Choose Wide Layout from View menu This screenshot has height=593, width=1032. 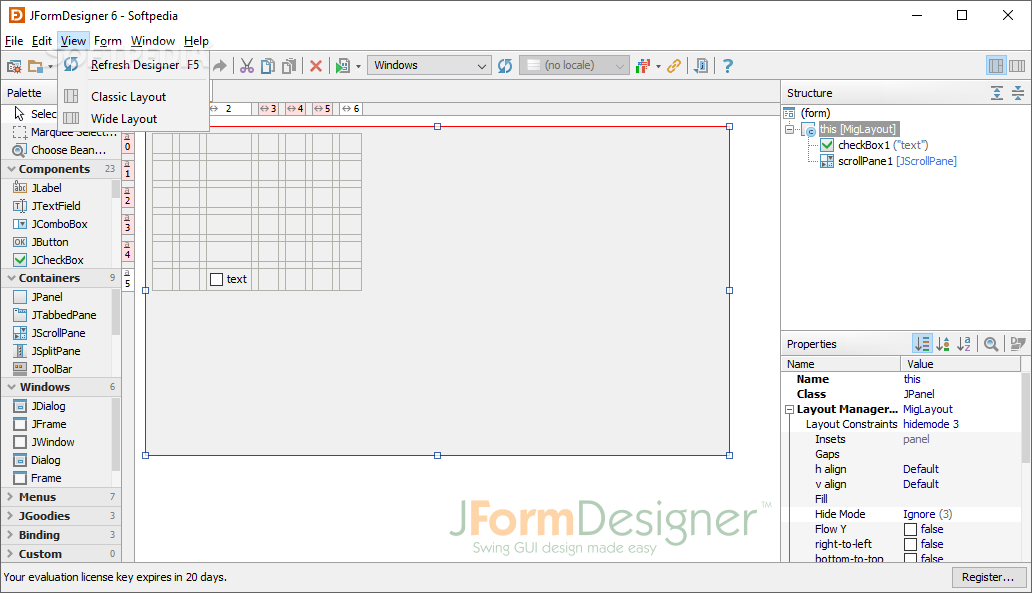[134, 119]
